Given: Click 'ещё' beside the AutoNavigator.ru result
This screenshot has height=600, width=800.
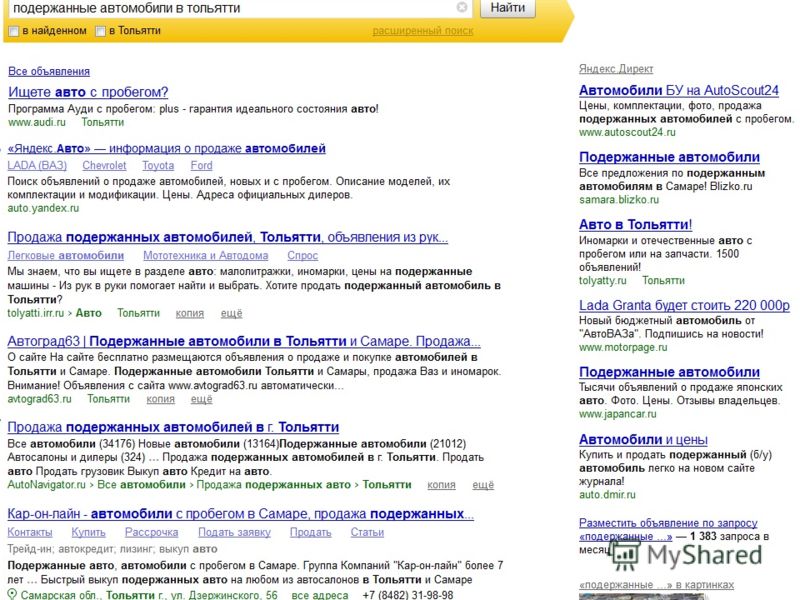Looking at the screenshot, I should pos(483,485).
